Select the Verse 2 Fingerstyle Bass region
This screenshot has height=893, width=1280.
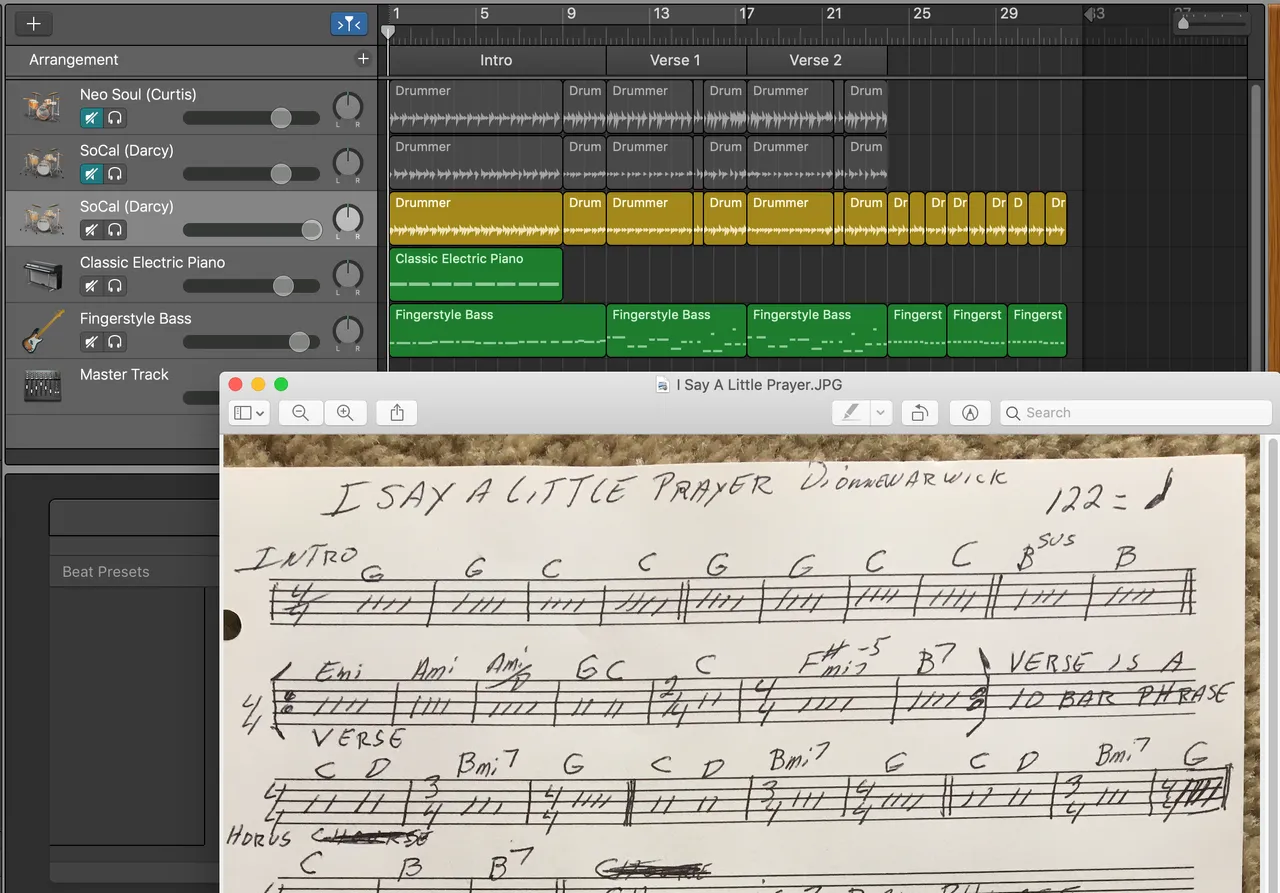point(817,331)
